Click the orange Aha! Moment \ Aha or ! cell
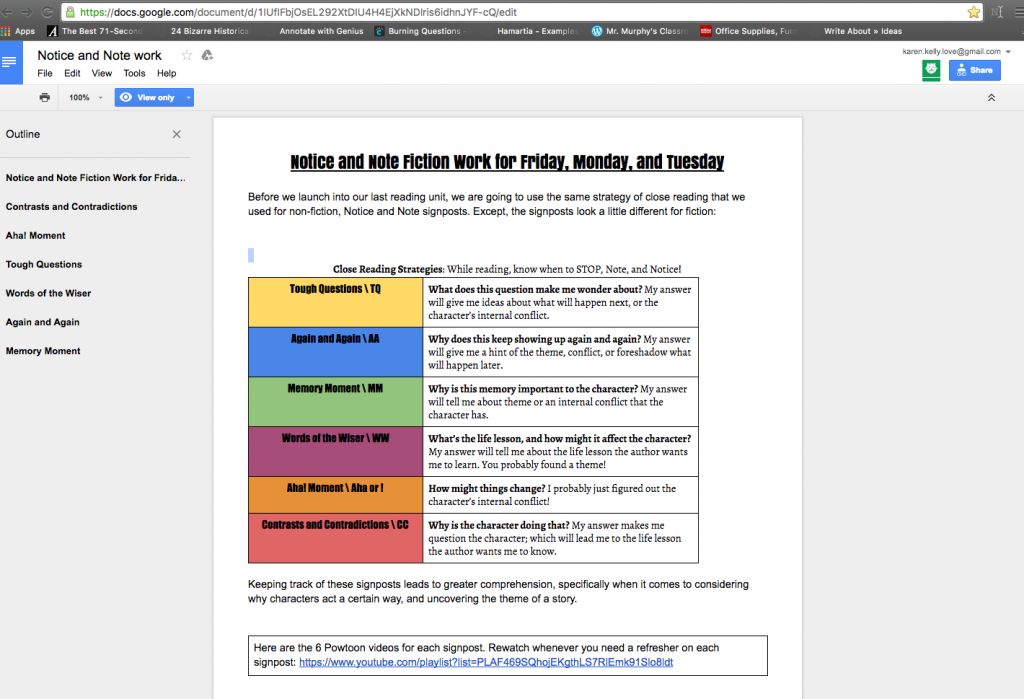 [x=335, y=495]
